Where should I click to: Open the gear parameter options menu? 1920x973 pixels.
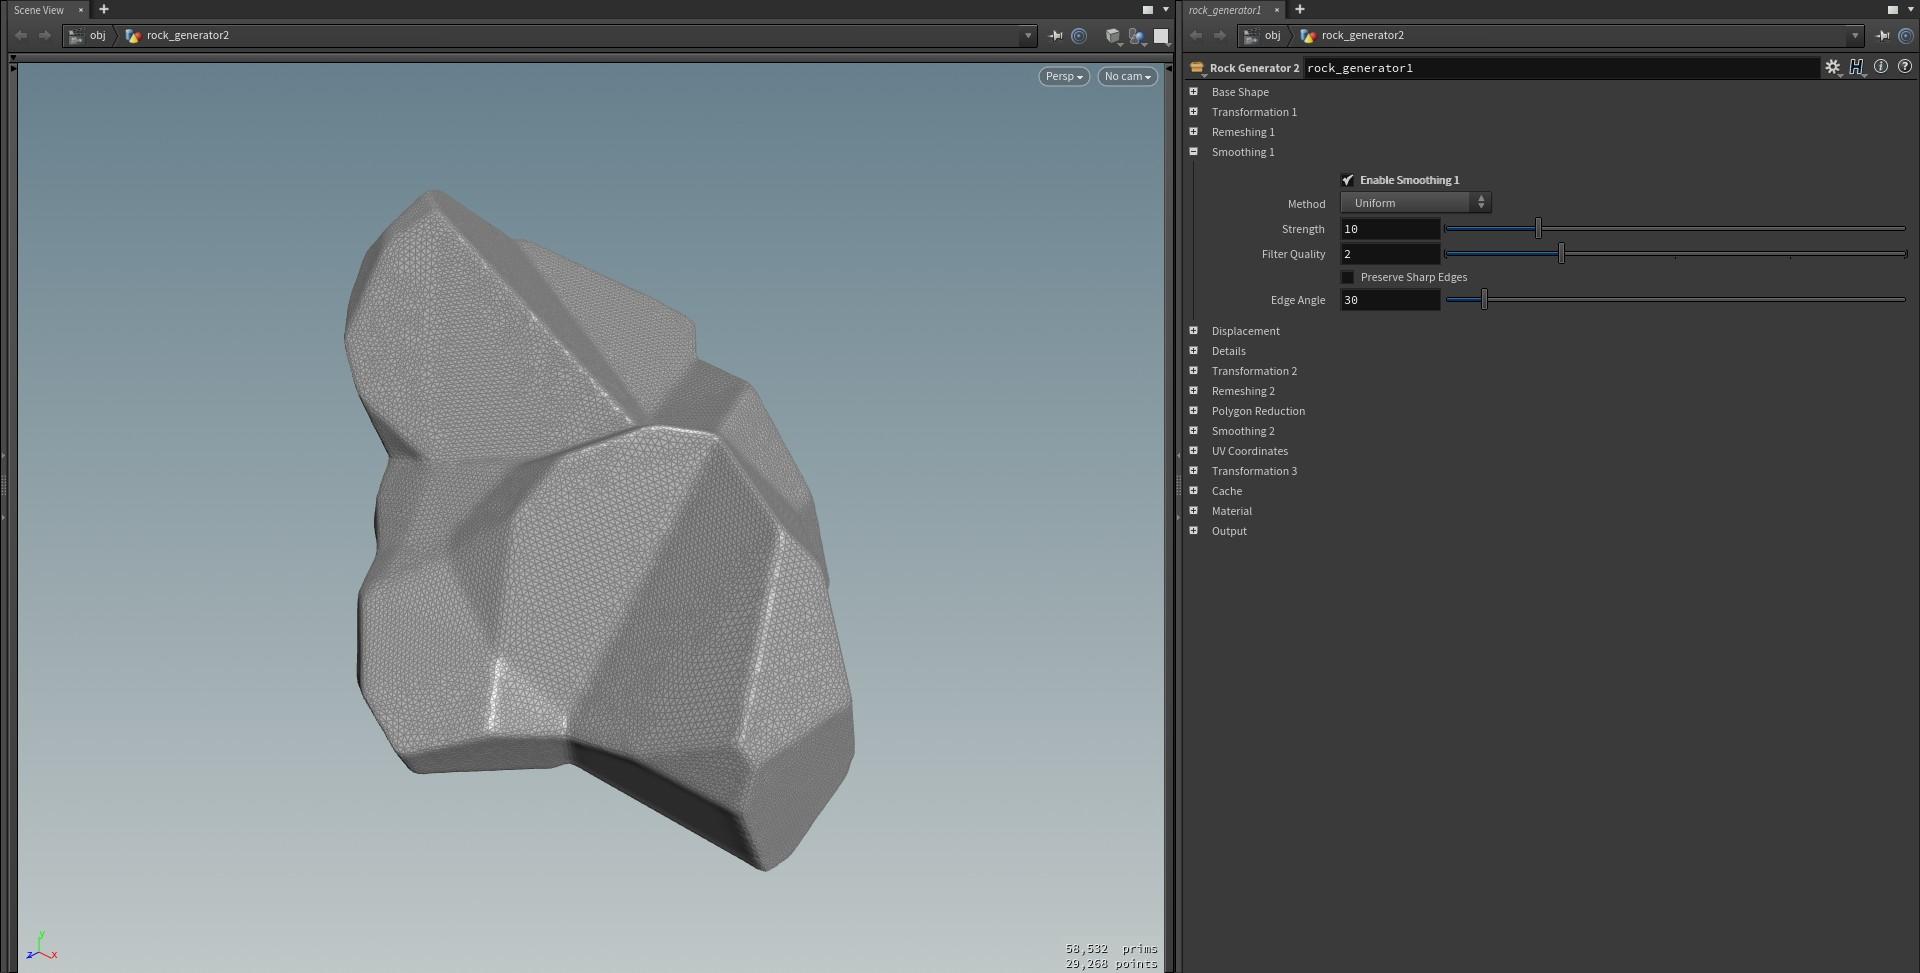pyautogui.click(x=1833, y=66)
